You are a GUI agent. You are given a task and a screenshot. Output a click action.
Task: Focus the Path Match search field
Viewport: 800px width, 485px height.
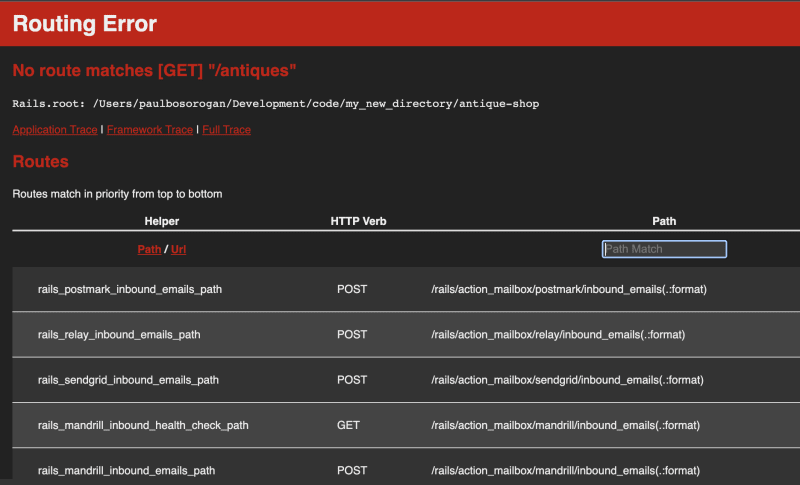click(x=664, y=249)
